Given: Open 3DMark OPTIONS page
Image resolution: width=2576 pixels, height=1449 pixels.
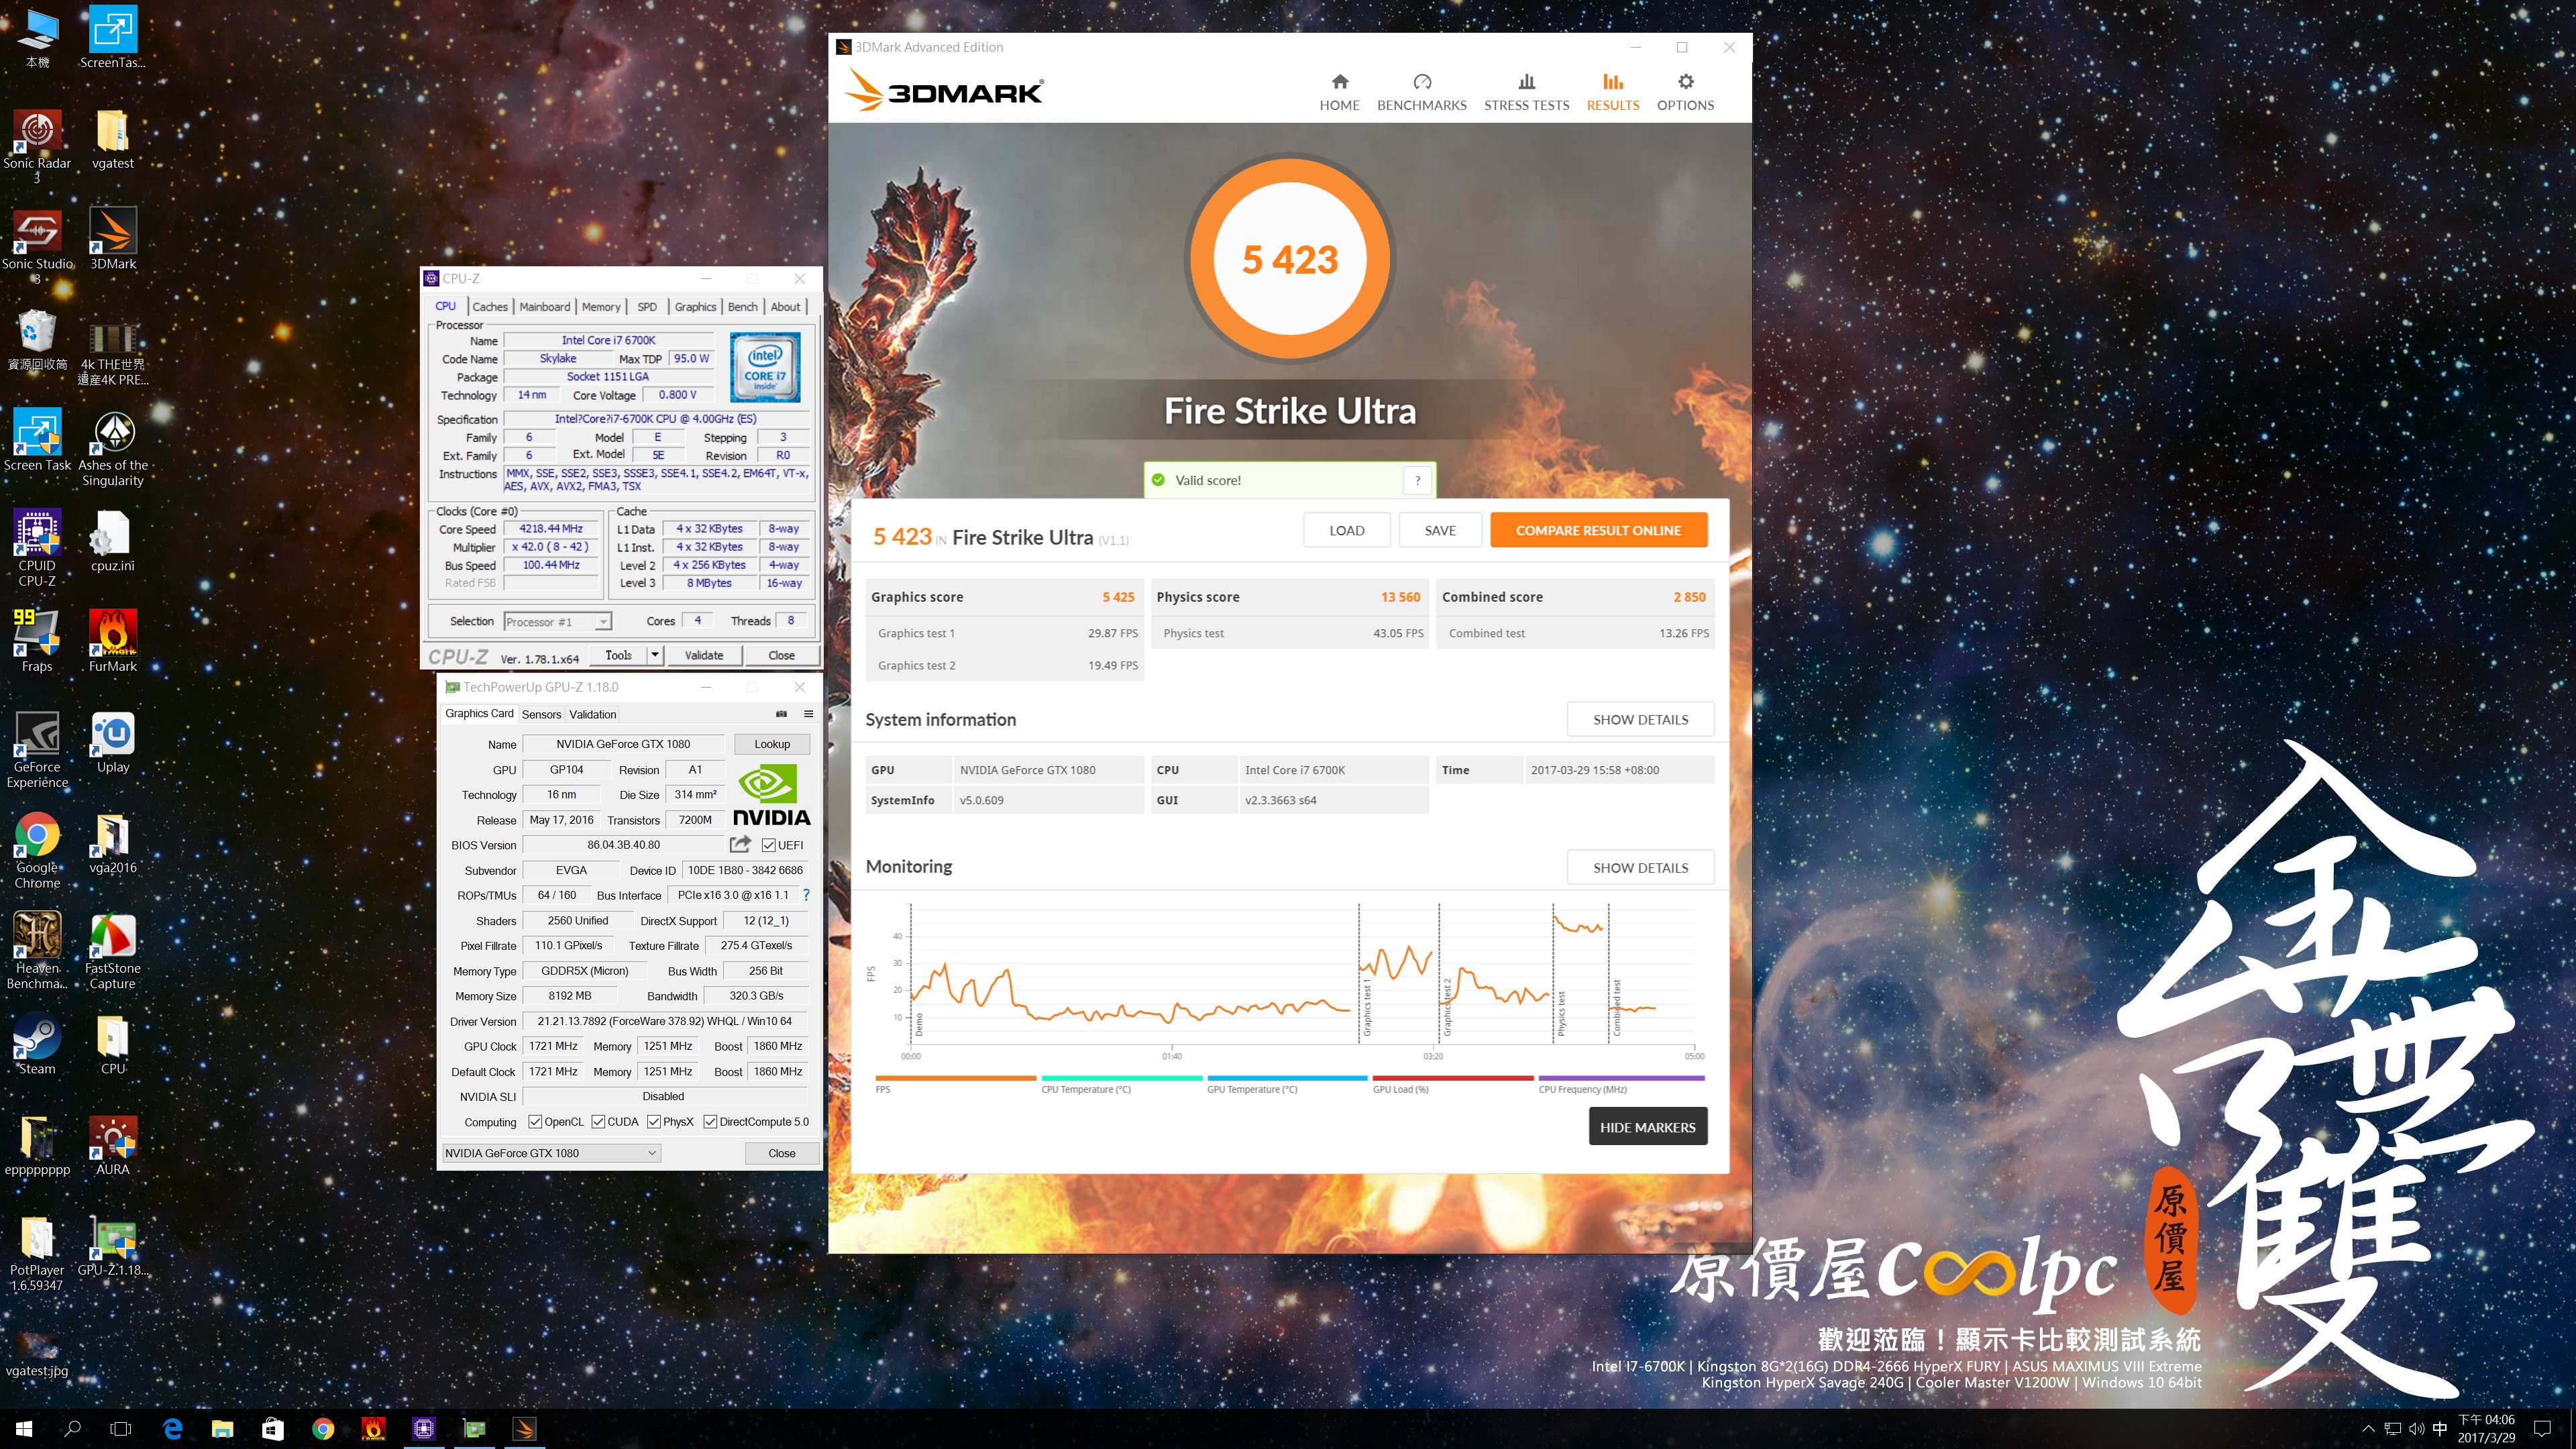Looking at the screenshot, I should (x=1685, y=92).
